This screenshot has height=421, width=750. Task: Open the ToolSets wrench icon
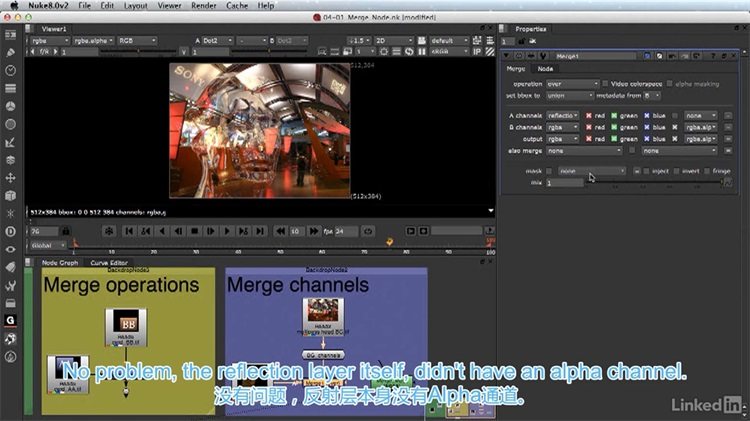[x=10, y=286]
